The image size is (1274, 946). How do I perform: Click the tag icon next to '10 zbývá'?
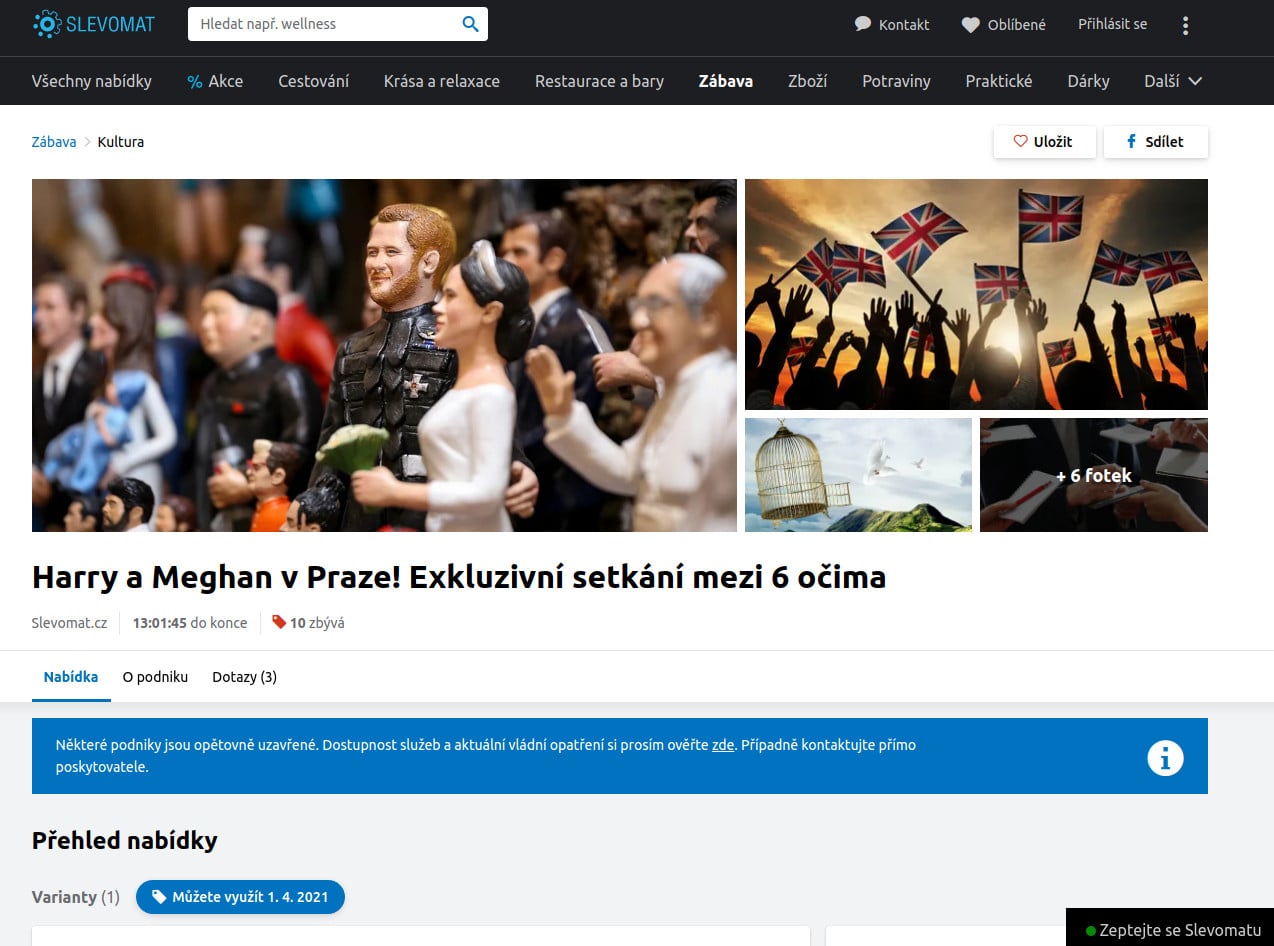280,622
